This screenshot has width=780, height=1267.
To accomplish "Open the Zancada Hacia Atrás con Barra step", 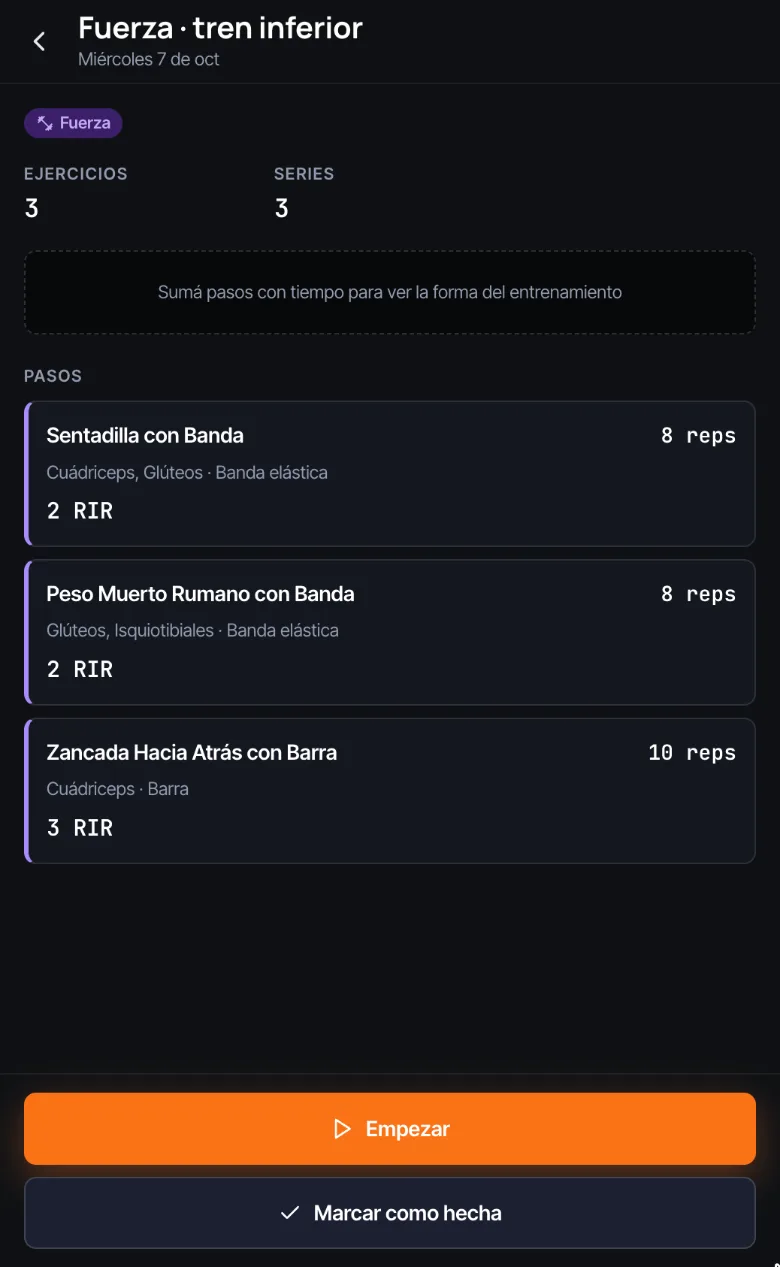I will [390, 791].
